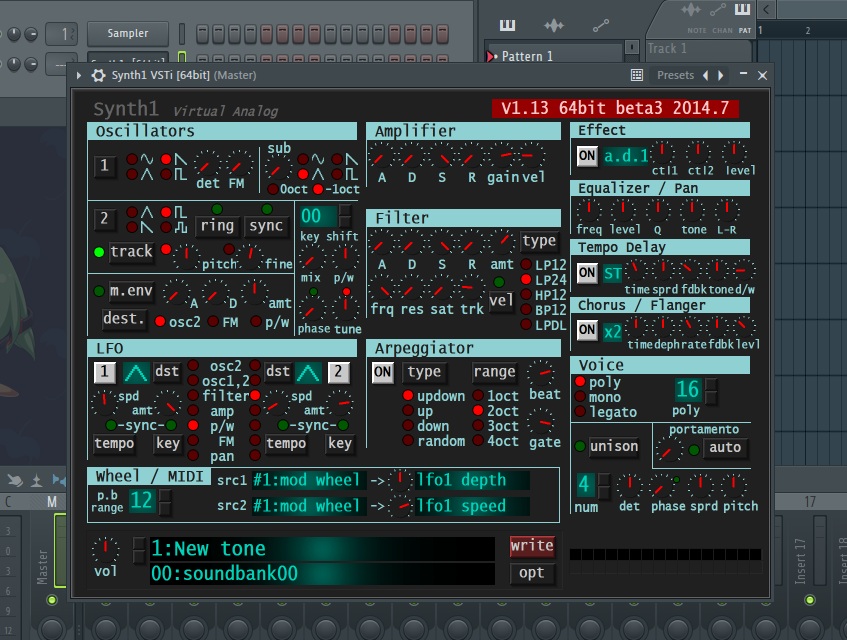
Task: Open src1 mod wheel source dropdown
Action: tap(309, 480)
